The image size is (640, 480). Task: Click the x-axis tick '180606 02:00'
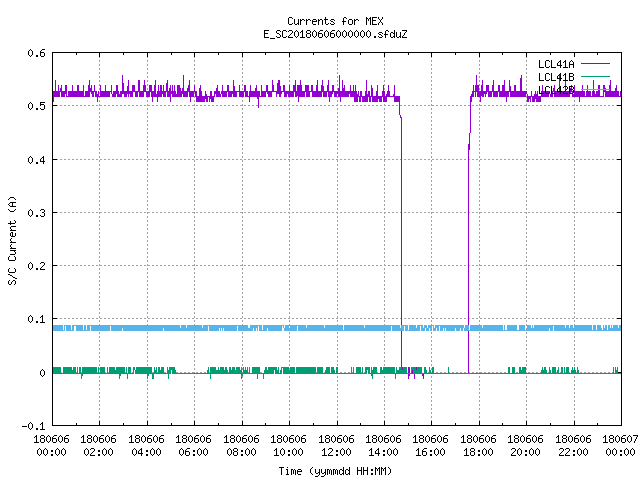98,446
